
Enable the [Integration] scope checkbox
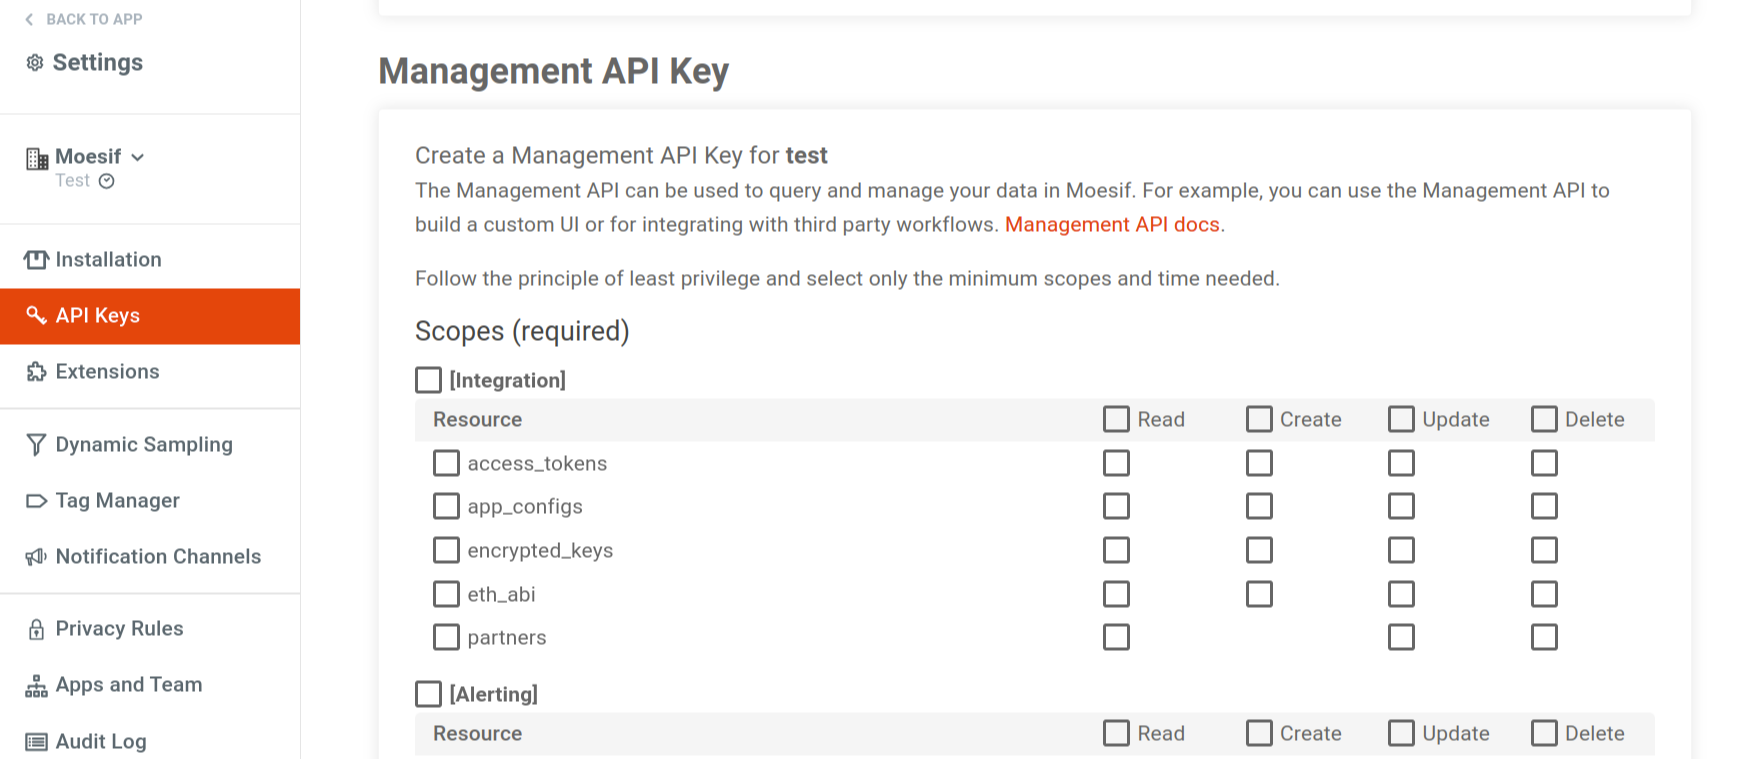[x=428, y=380]
